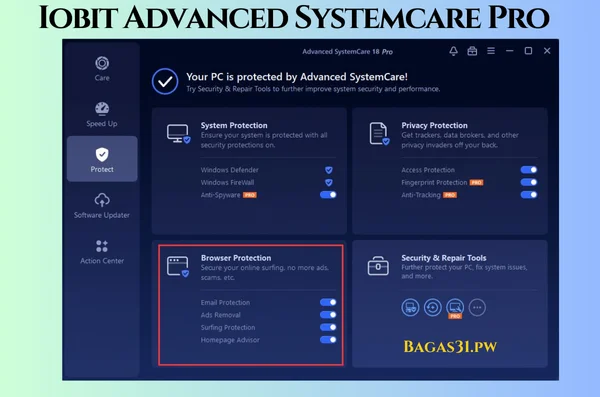Open the Action Center panel

102,252
